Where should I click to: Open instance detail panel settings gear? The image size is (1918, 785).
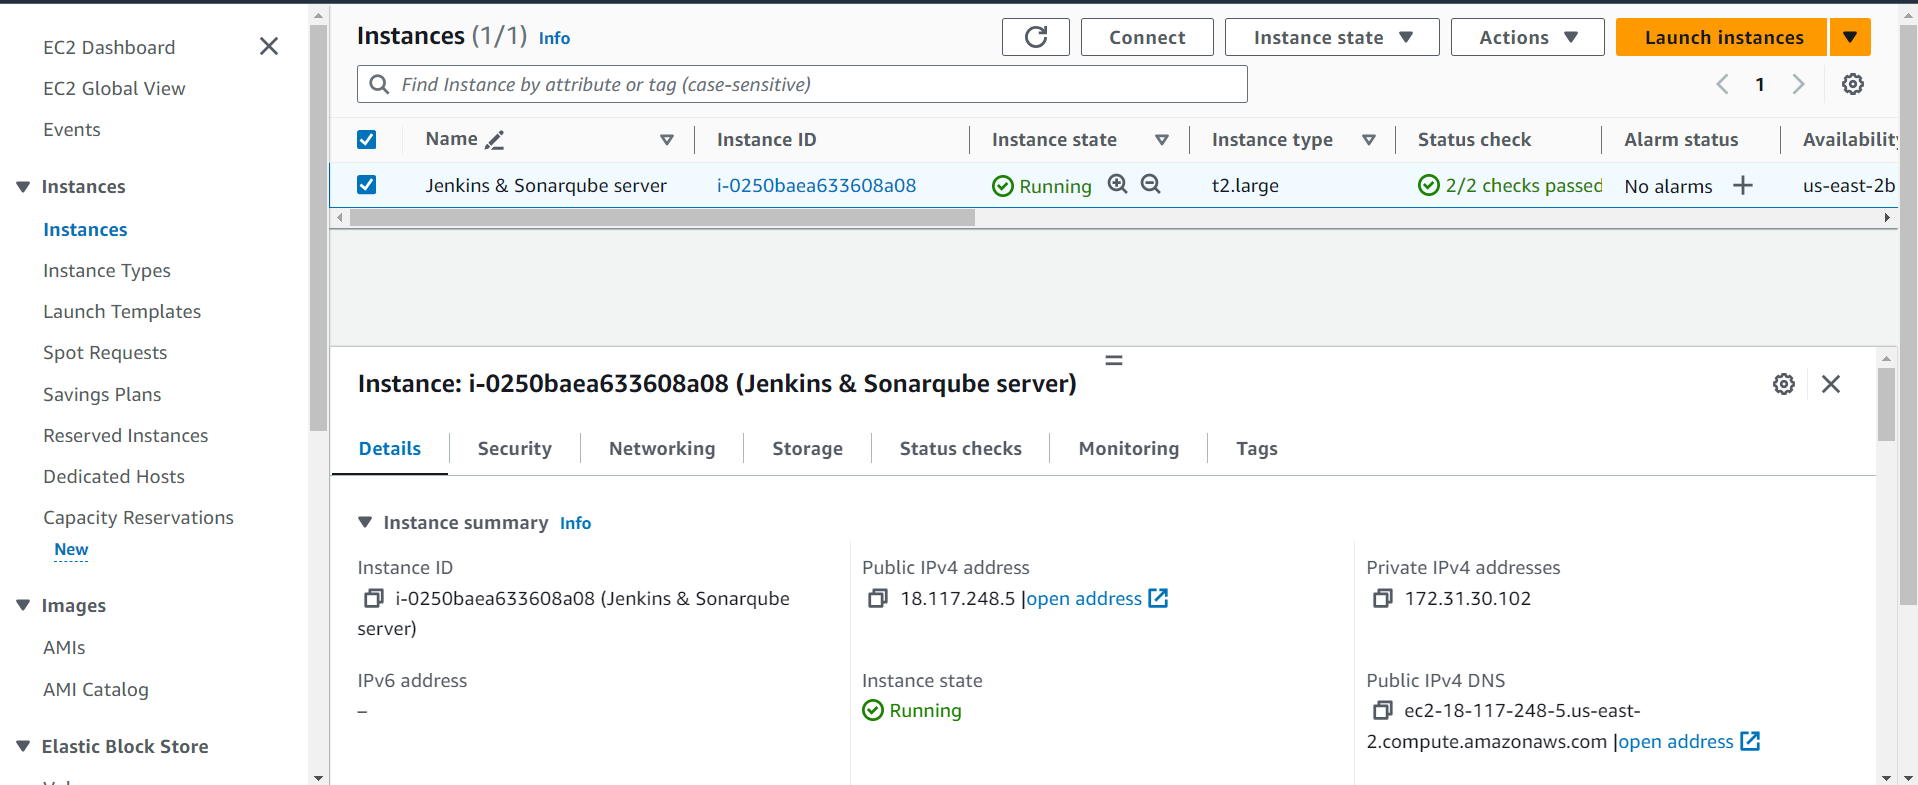coord(1784,384)
